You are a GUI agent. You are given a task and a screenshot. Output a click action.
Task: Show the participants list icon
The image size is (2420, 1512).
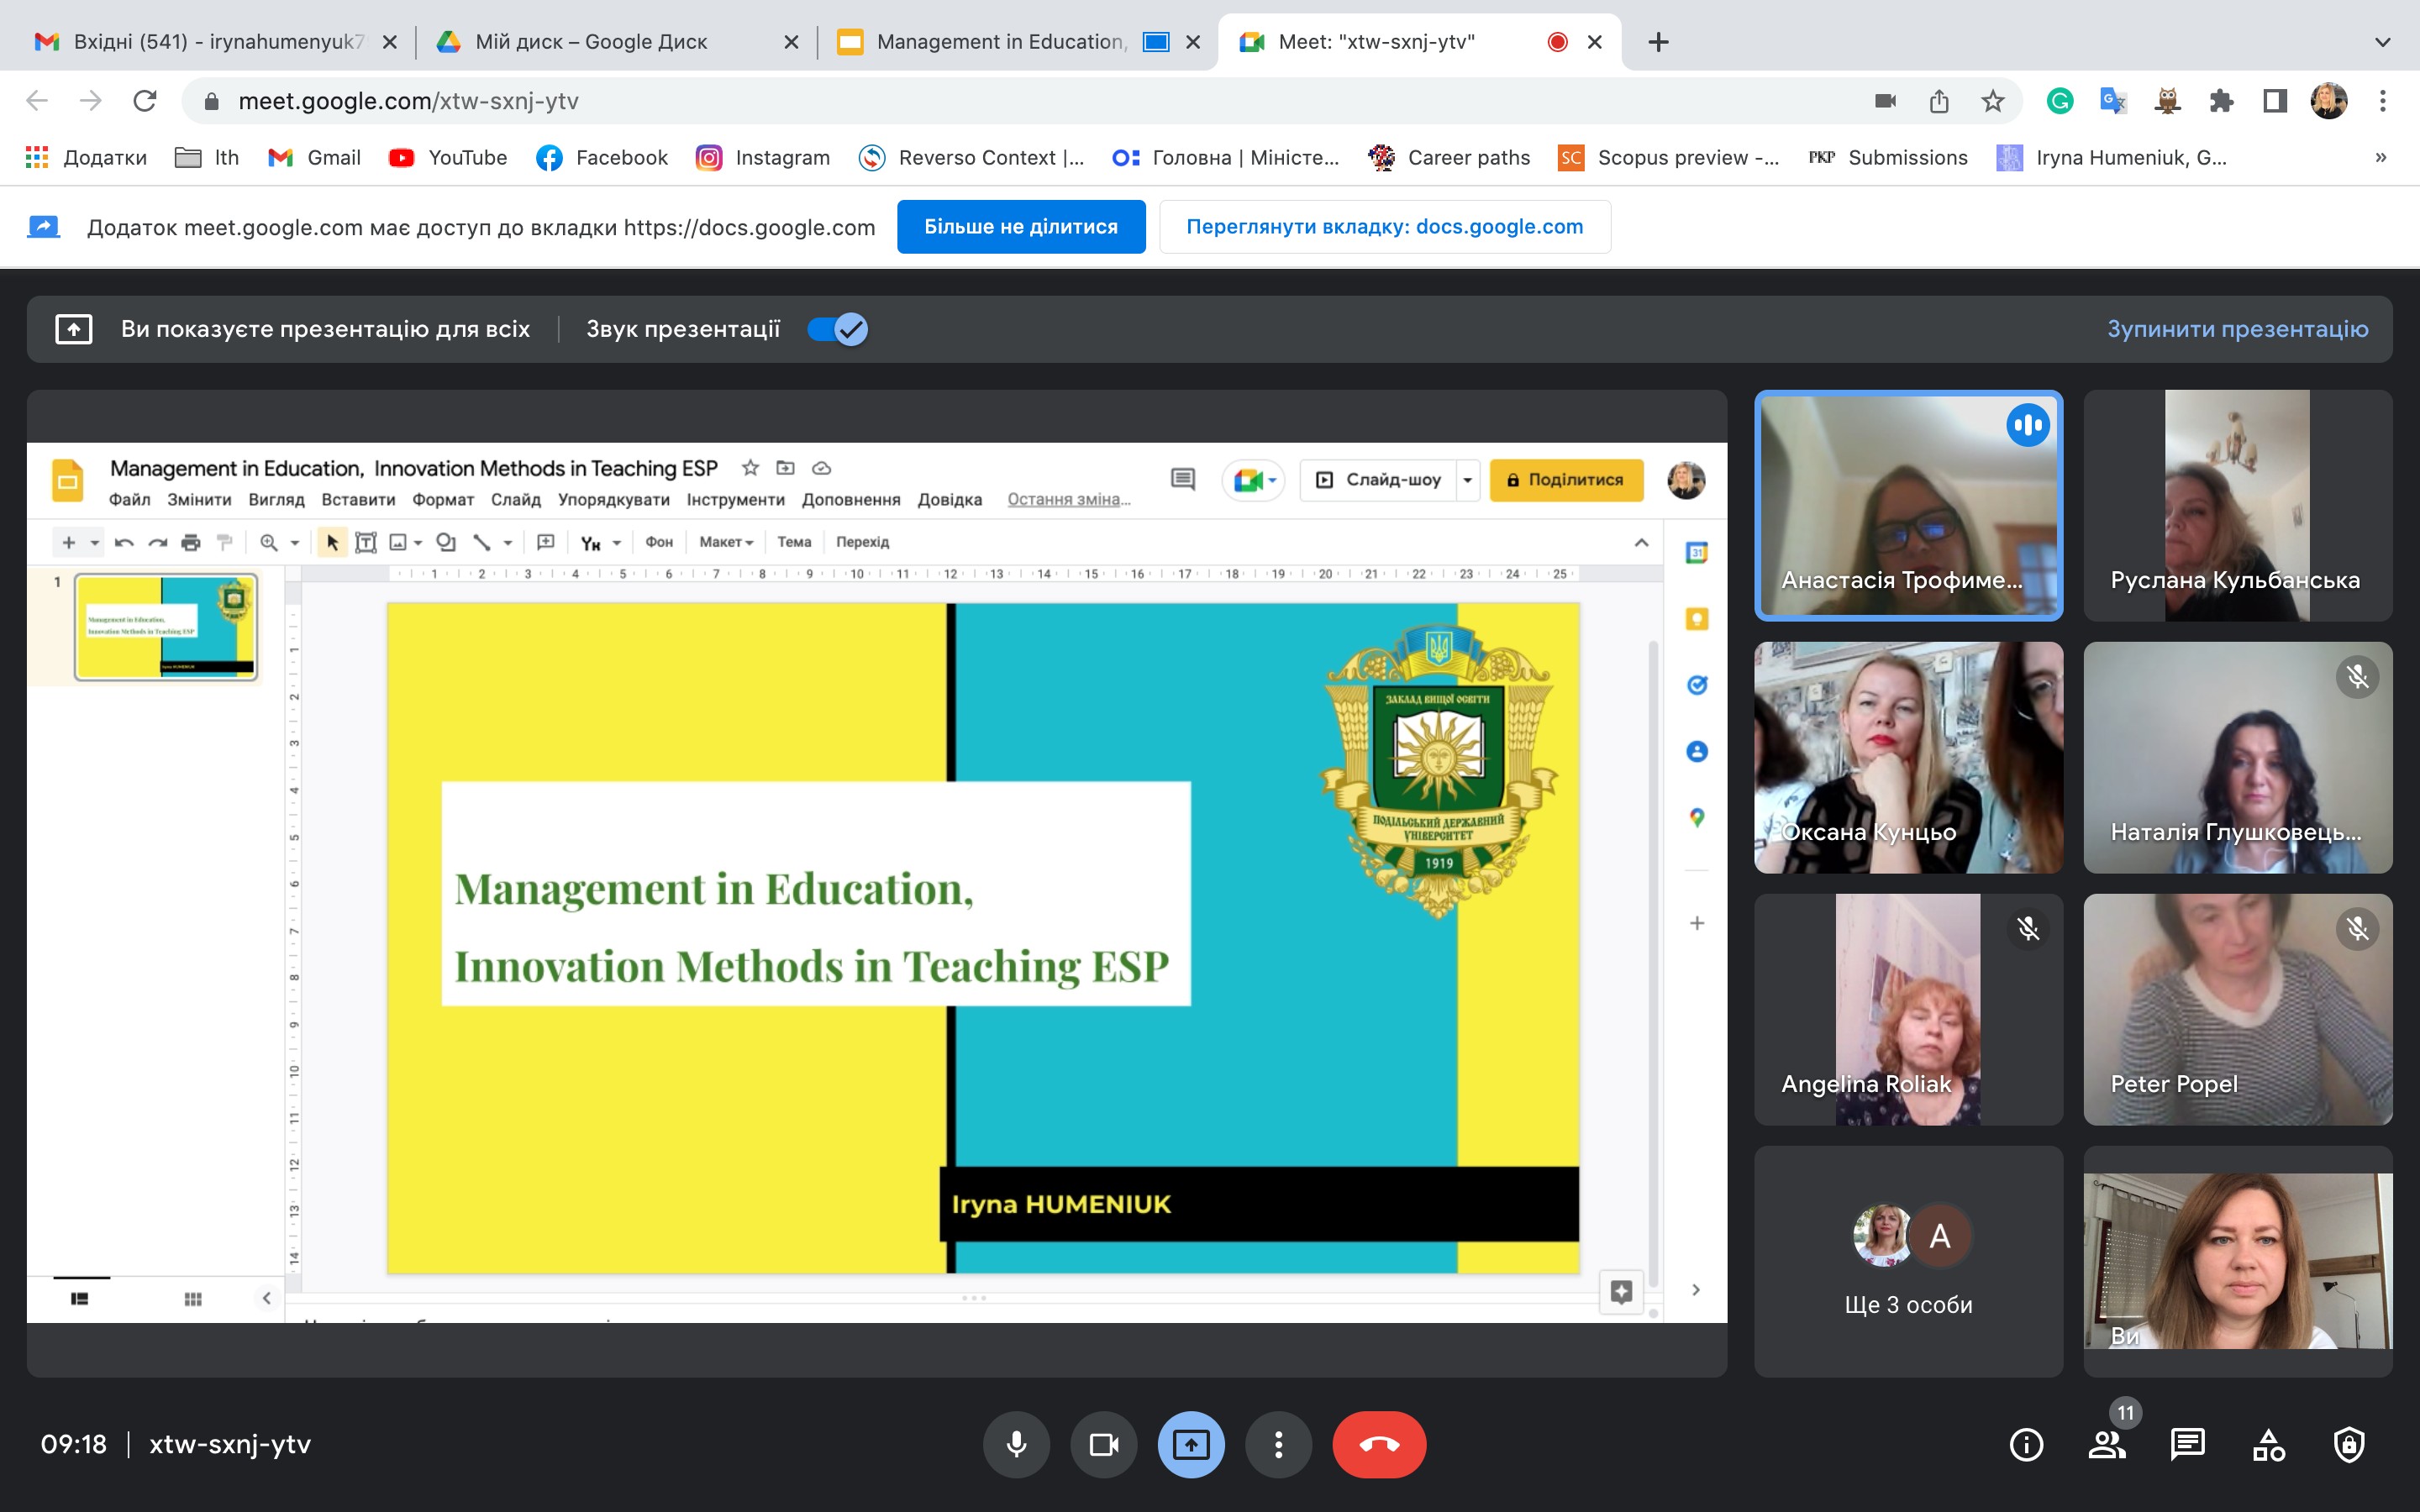(2106, 1444)
